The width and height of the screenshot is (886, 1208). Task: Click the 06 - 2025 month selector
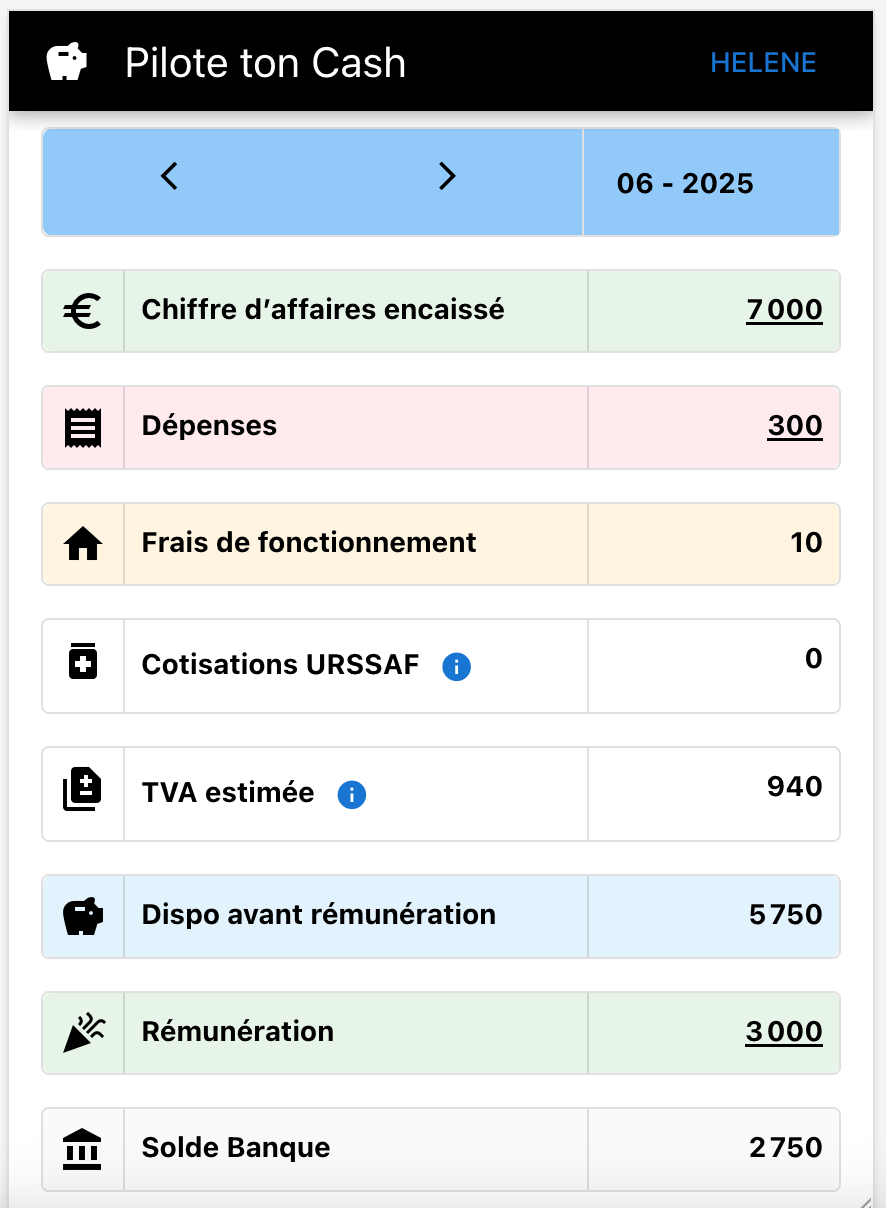tap(686, 184)
